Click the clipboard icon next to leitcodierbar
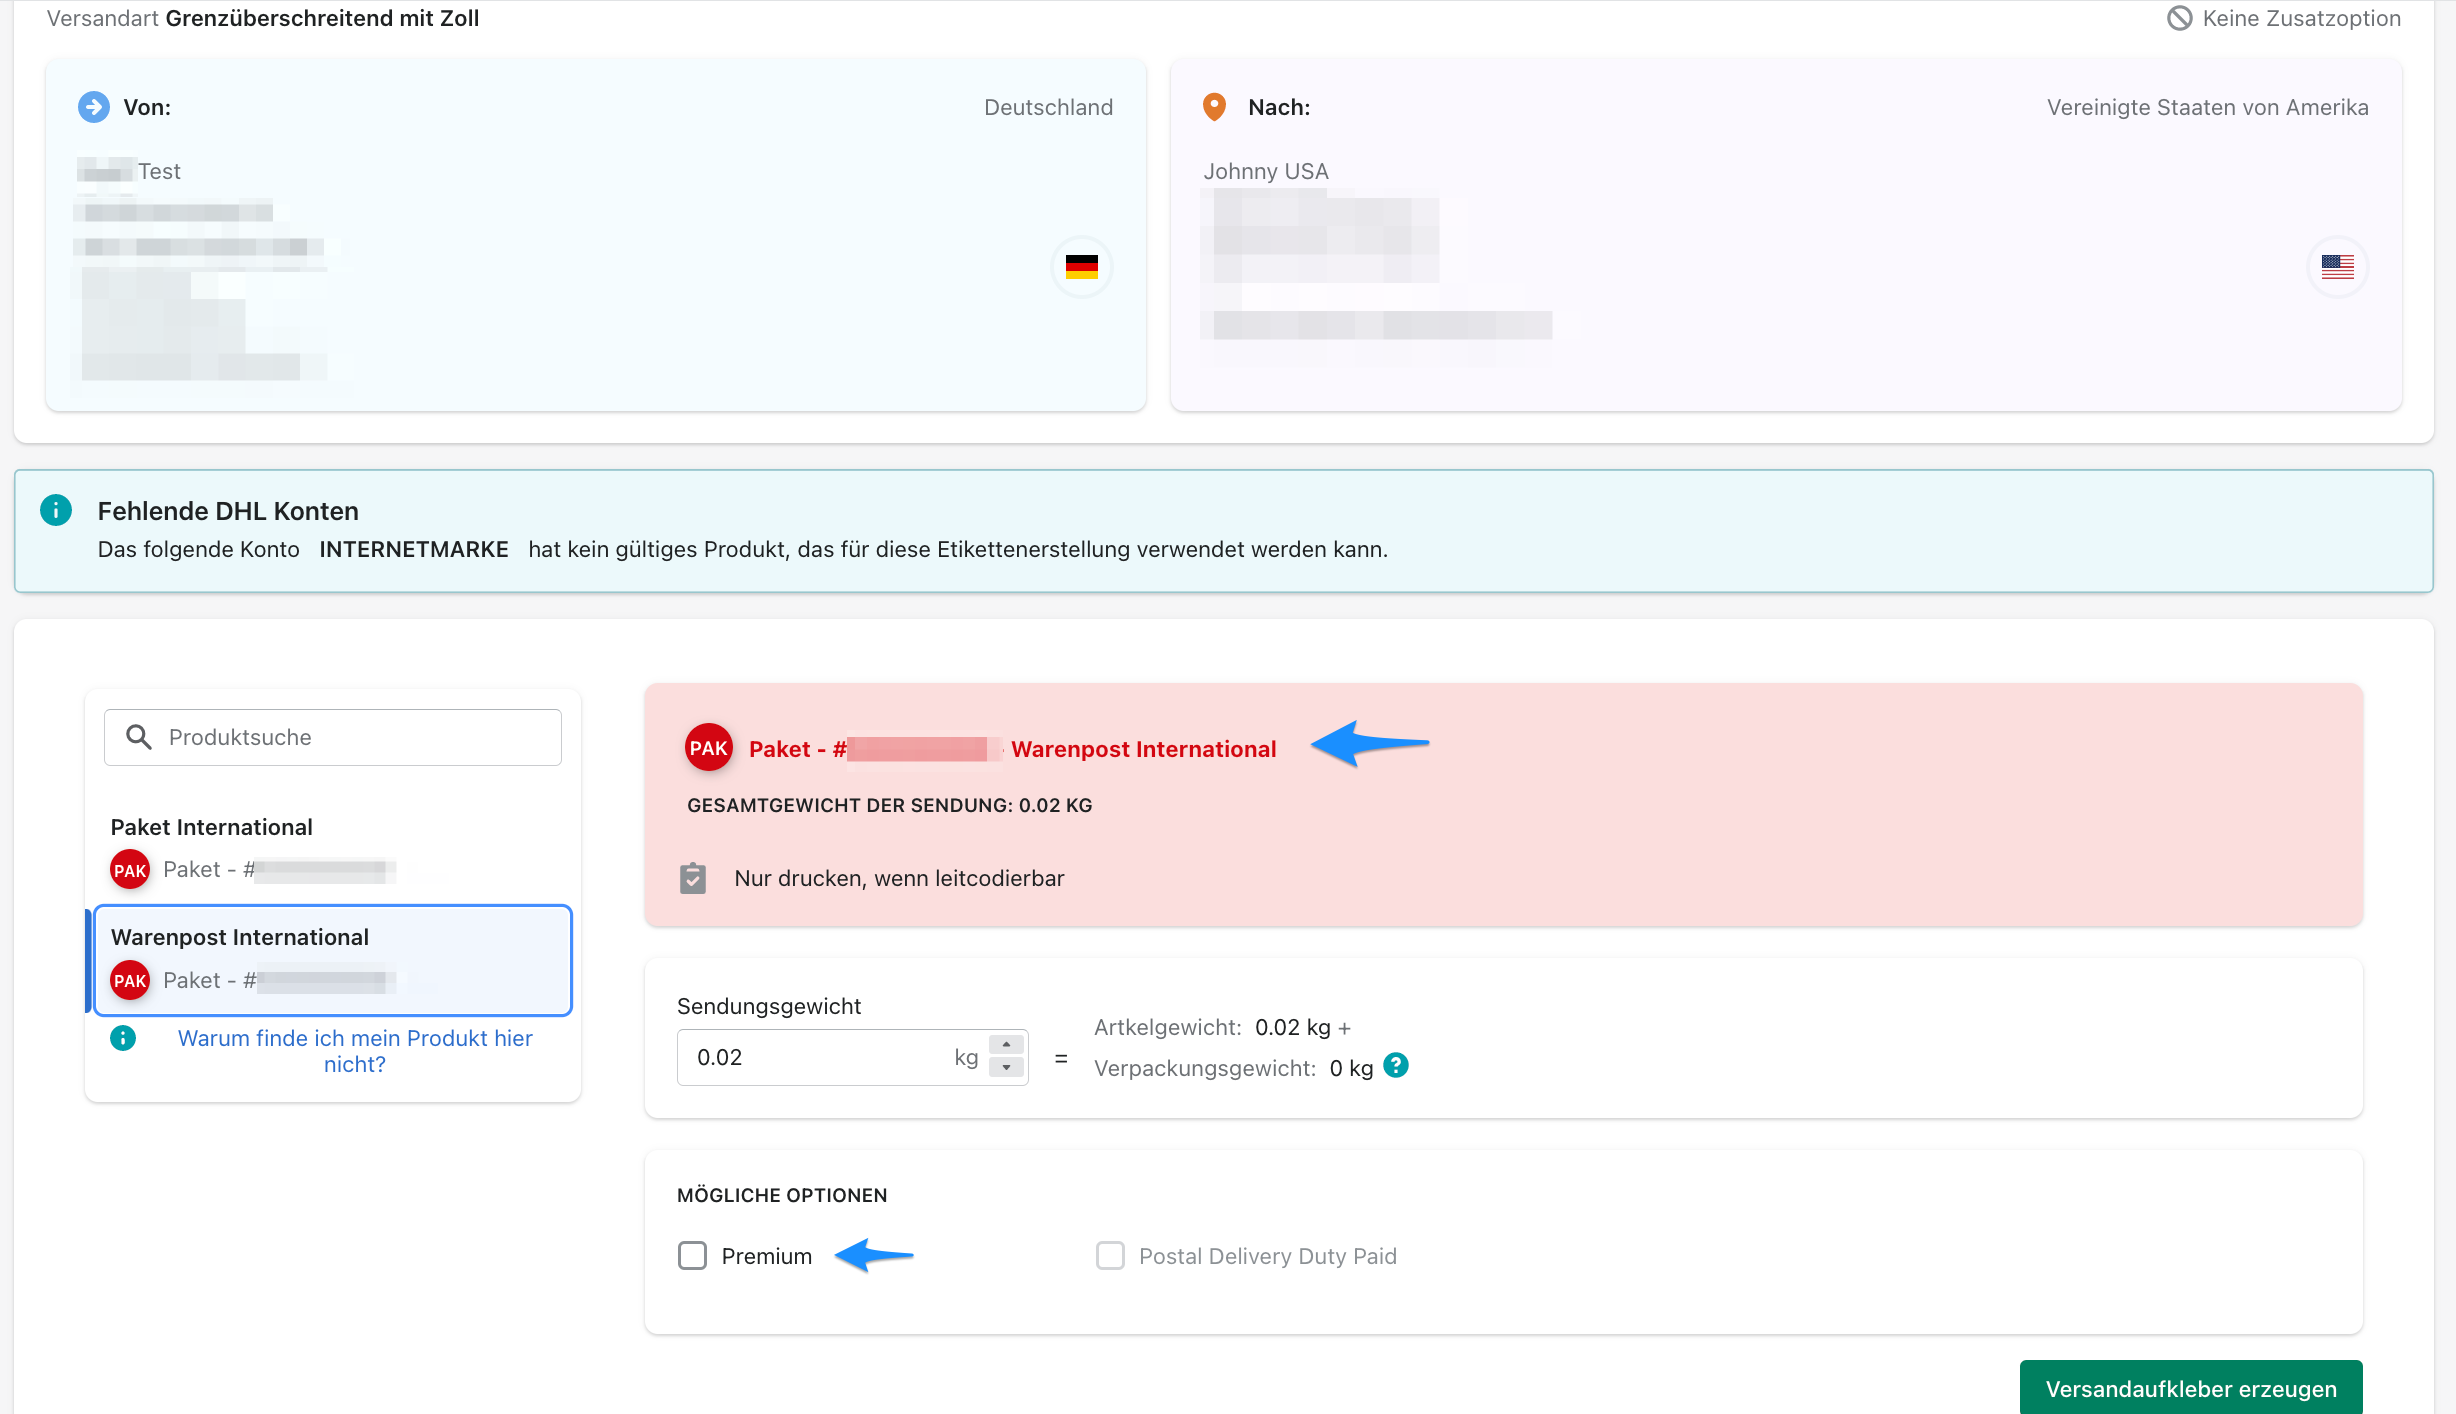 pyautogui.click(x=692, y=878)
